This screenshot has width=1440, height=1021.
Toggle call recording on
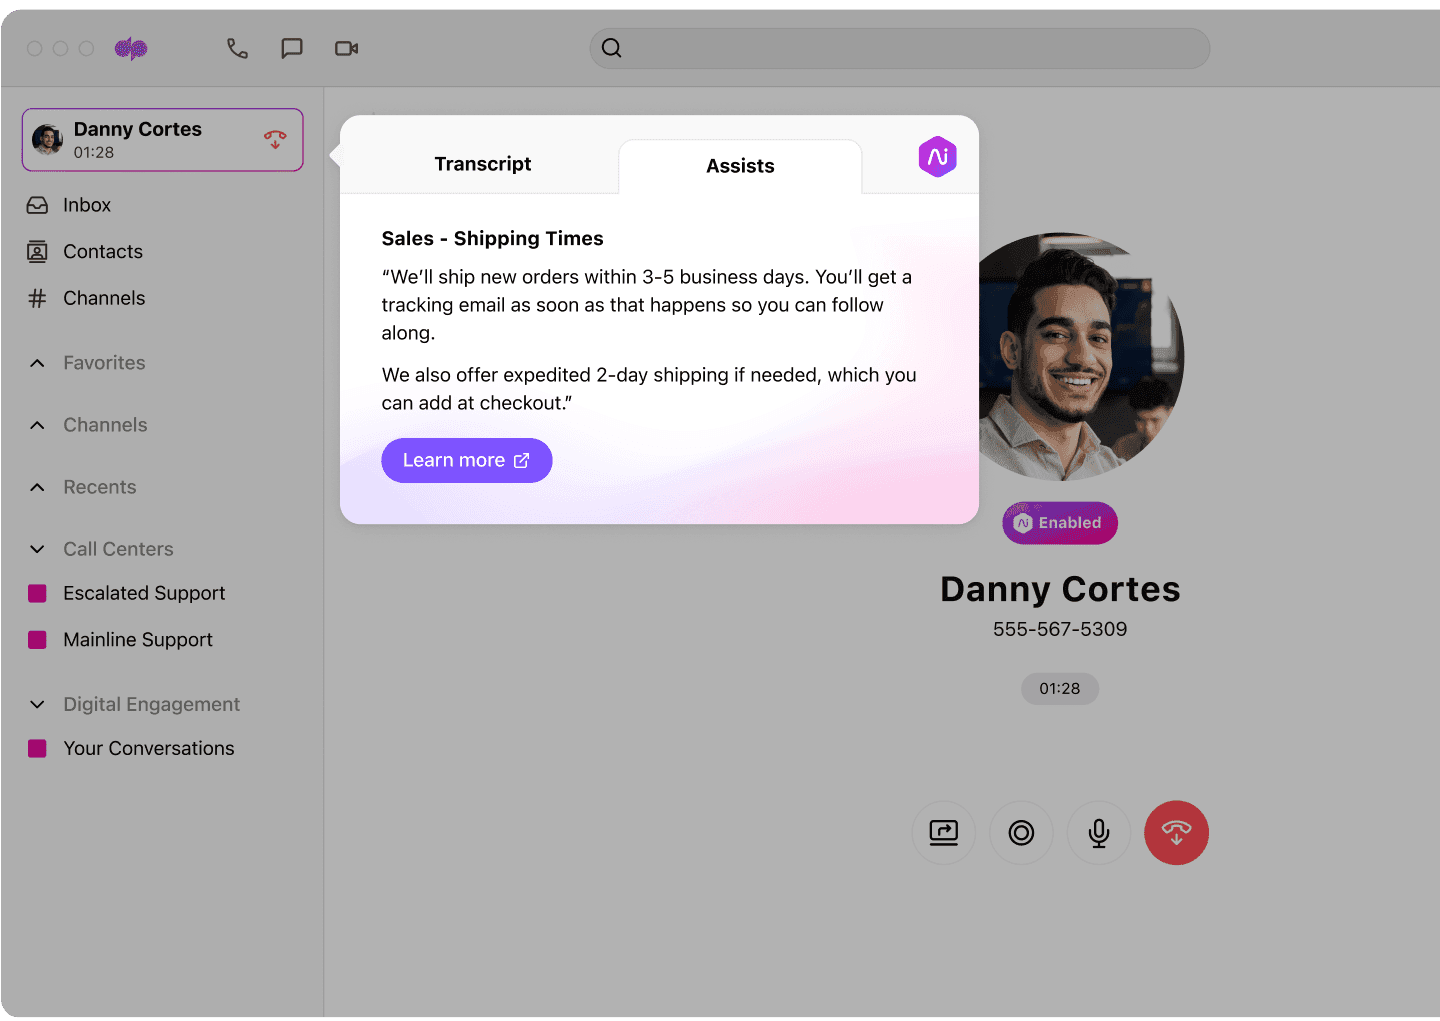(1021, 832)
